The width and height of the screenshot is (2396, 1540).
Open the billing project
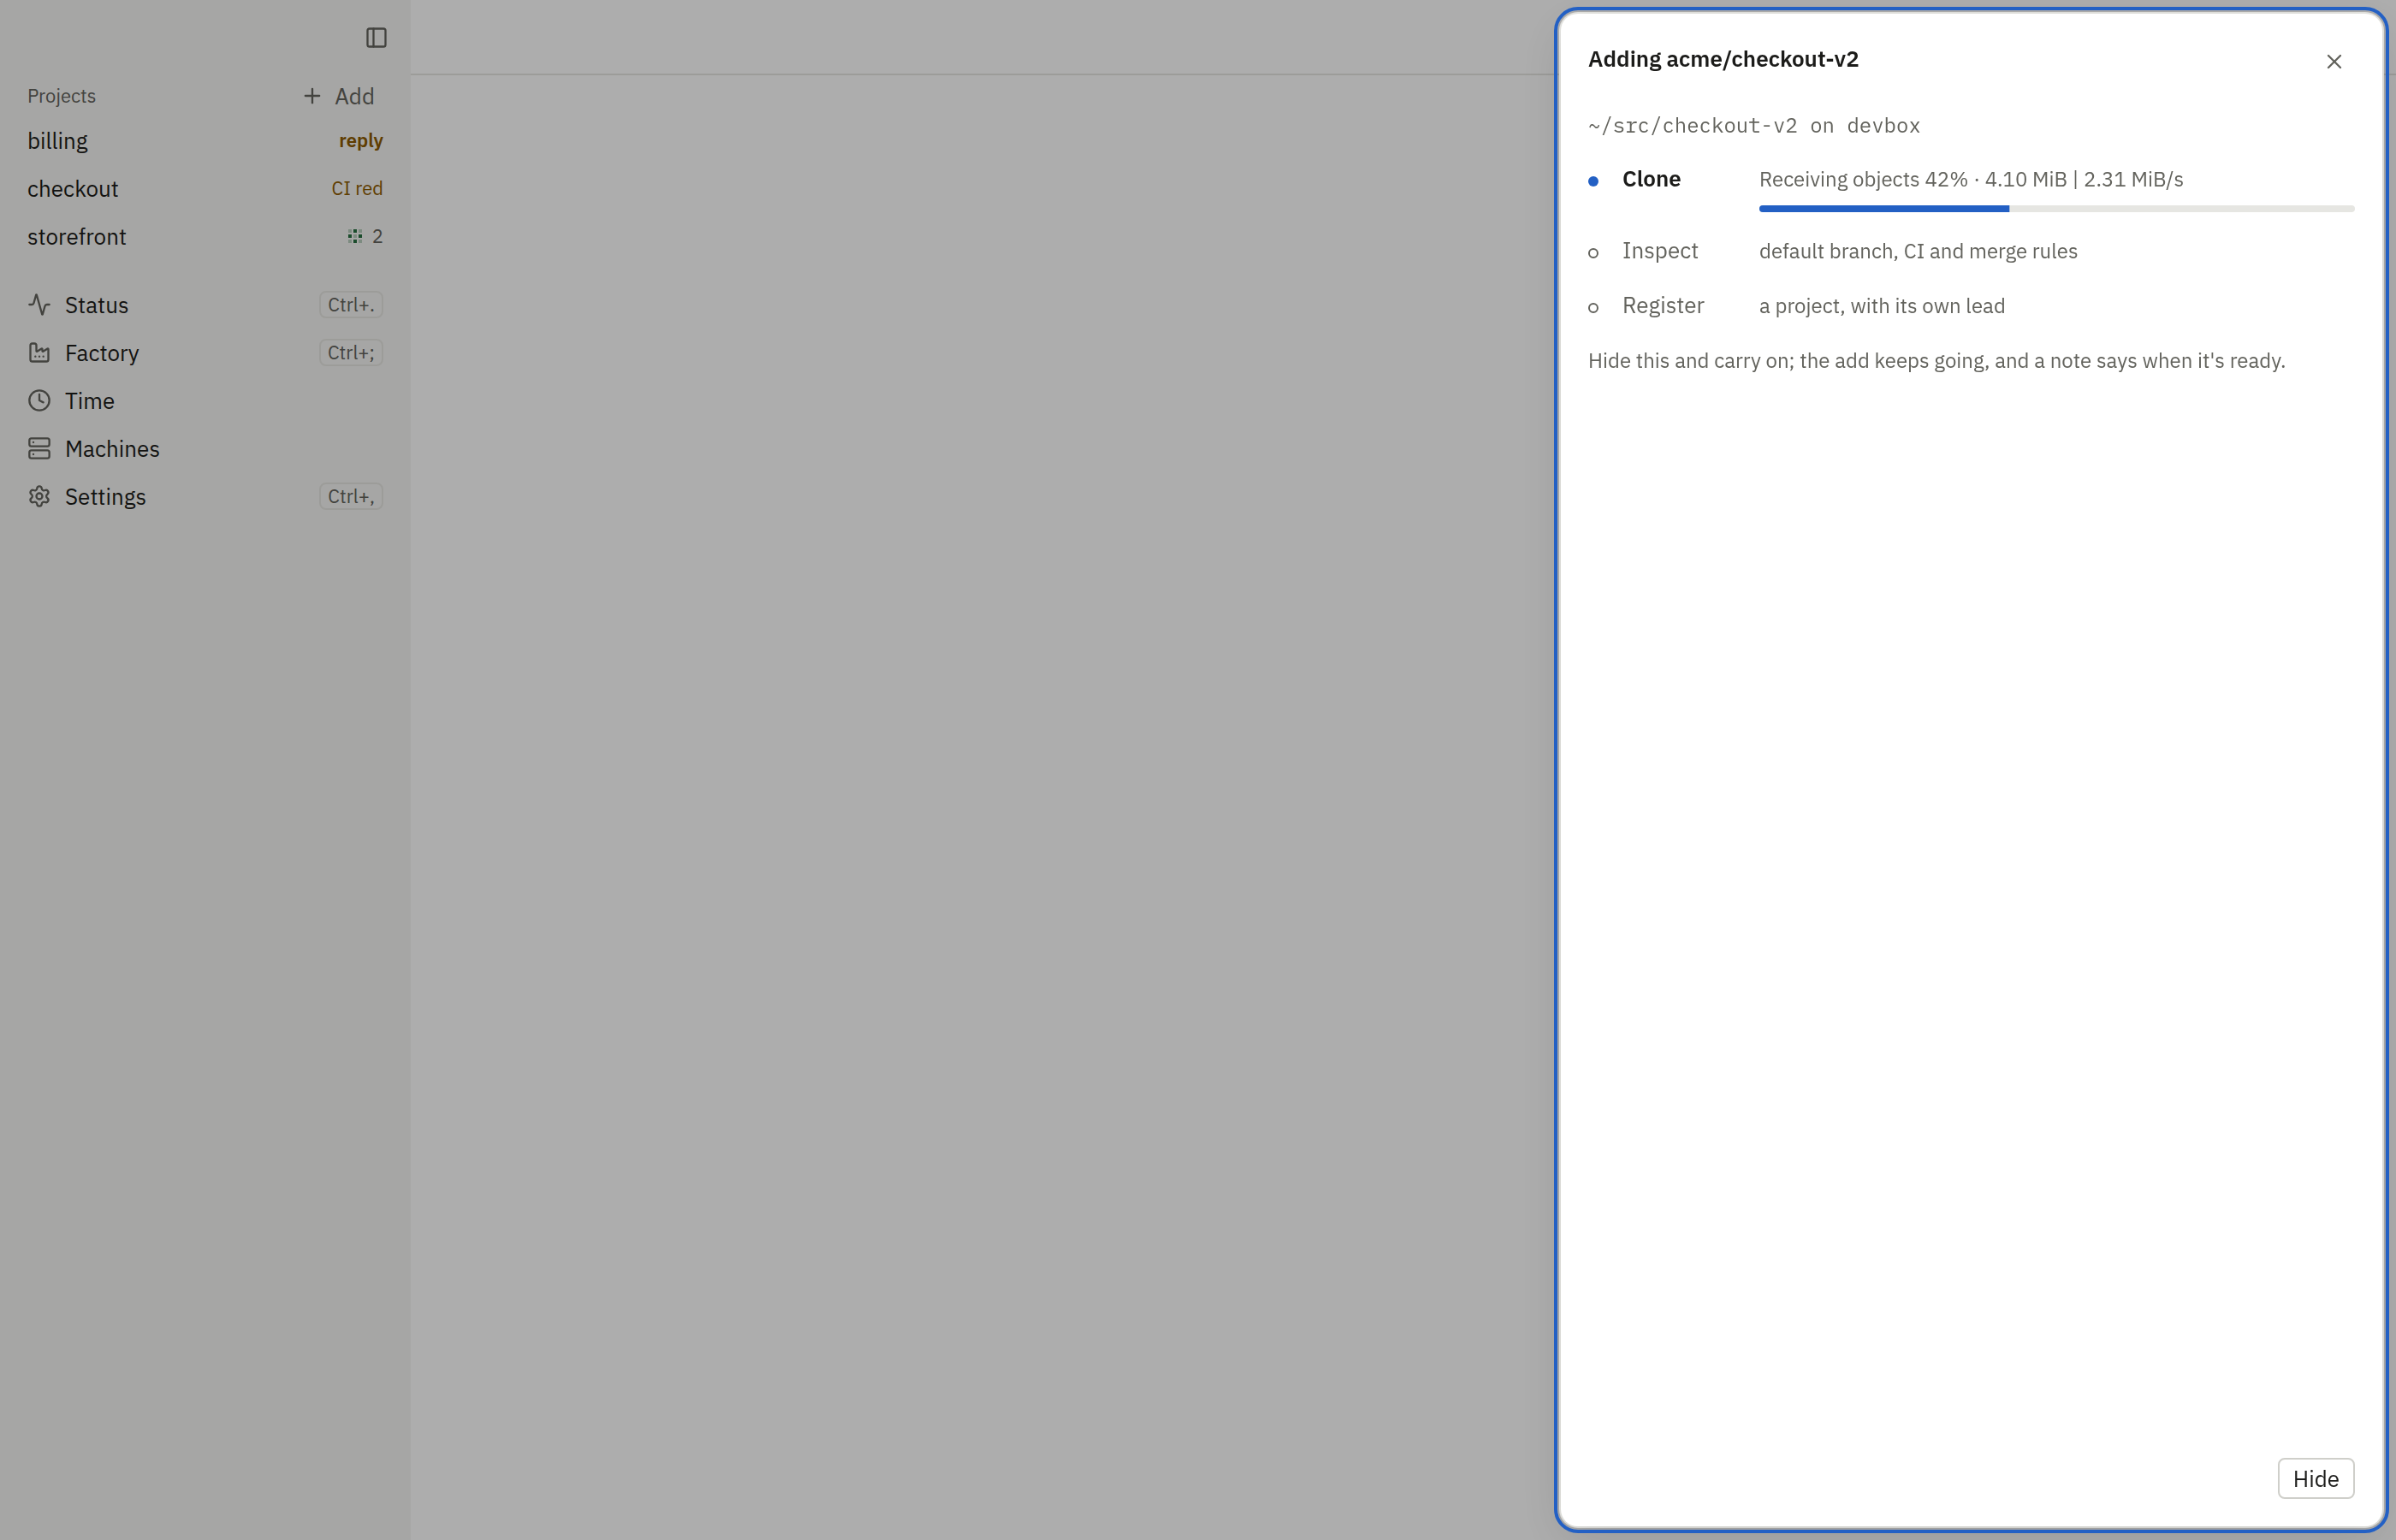pos(205,141)
